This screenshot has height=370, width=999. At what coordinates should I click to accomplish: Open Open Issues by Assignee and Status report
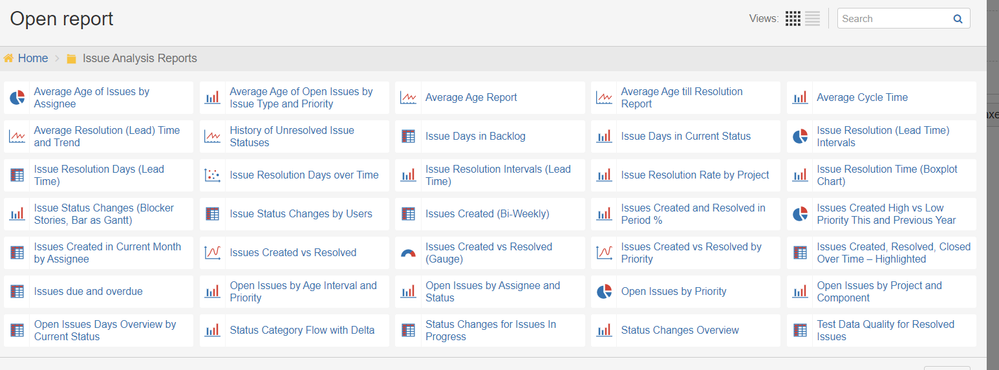tap(492, 292)
